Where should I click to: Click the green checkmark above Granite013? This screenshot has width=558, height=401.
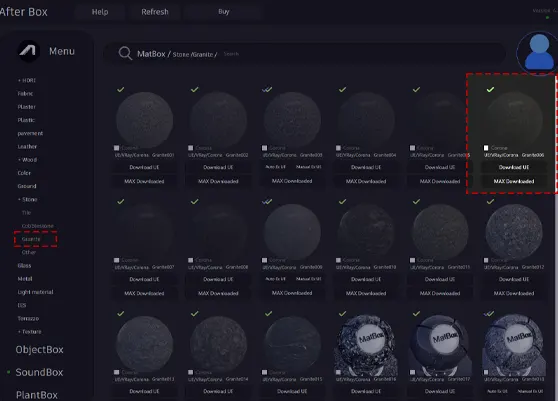[121, 313]
